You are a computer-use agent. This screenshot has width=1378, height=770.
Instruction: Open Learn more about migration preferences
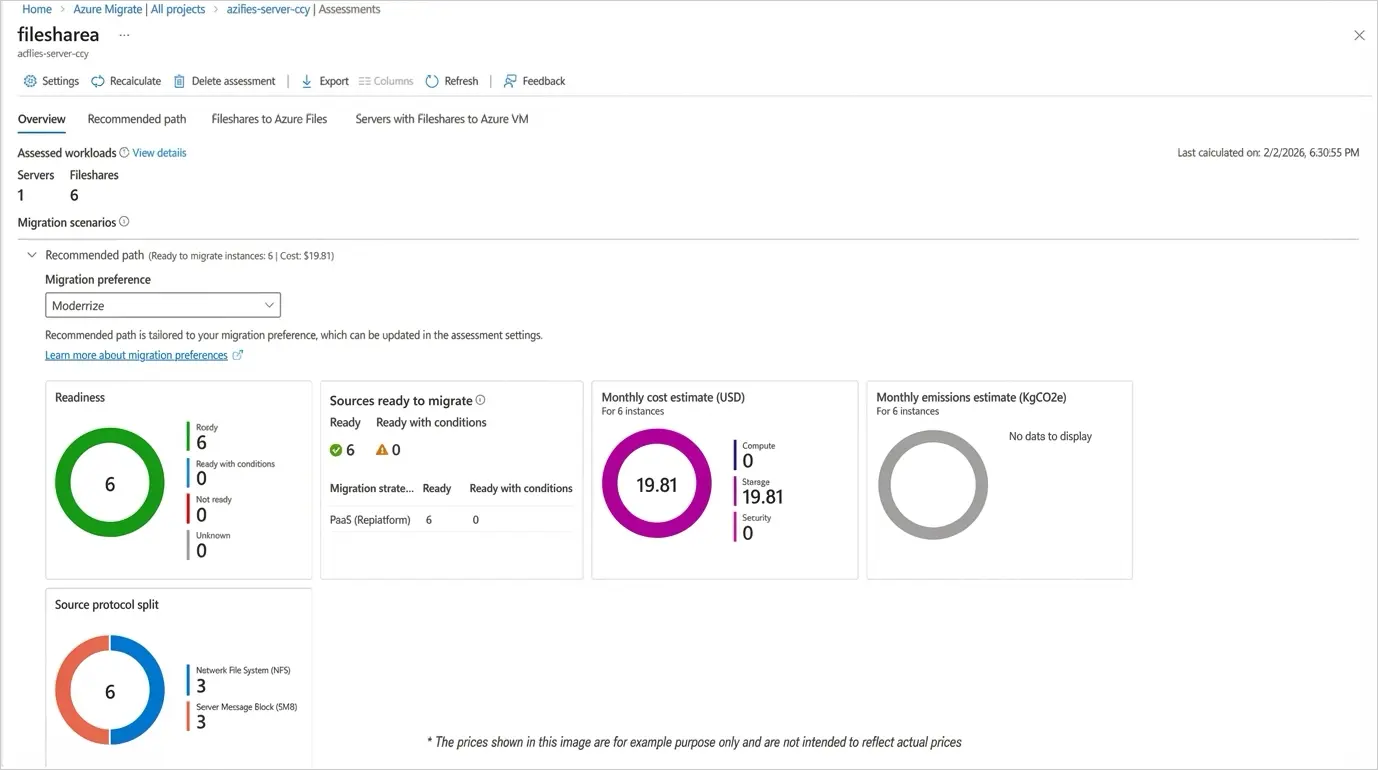click(x=135, y=354)
